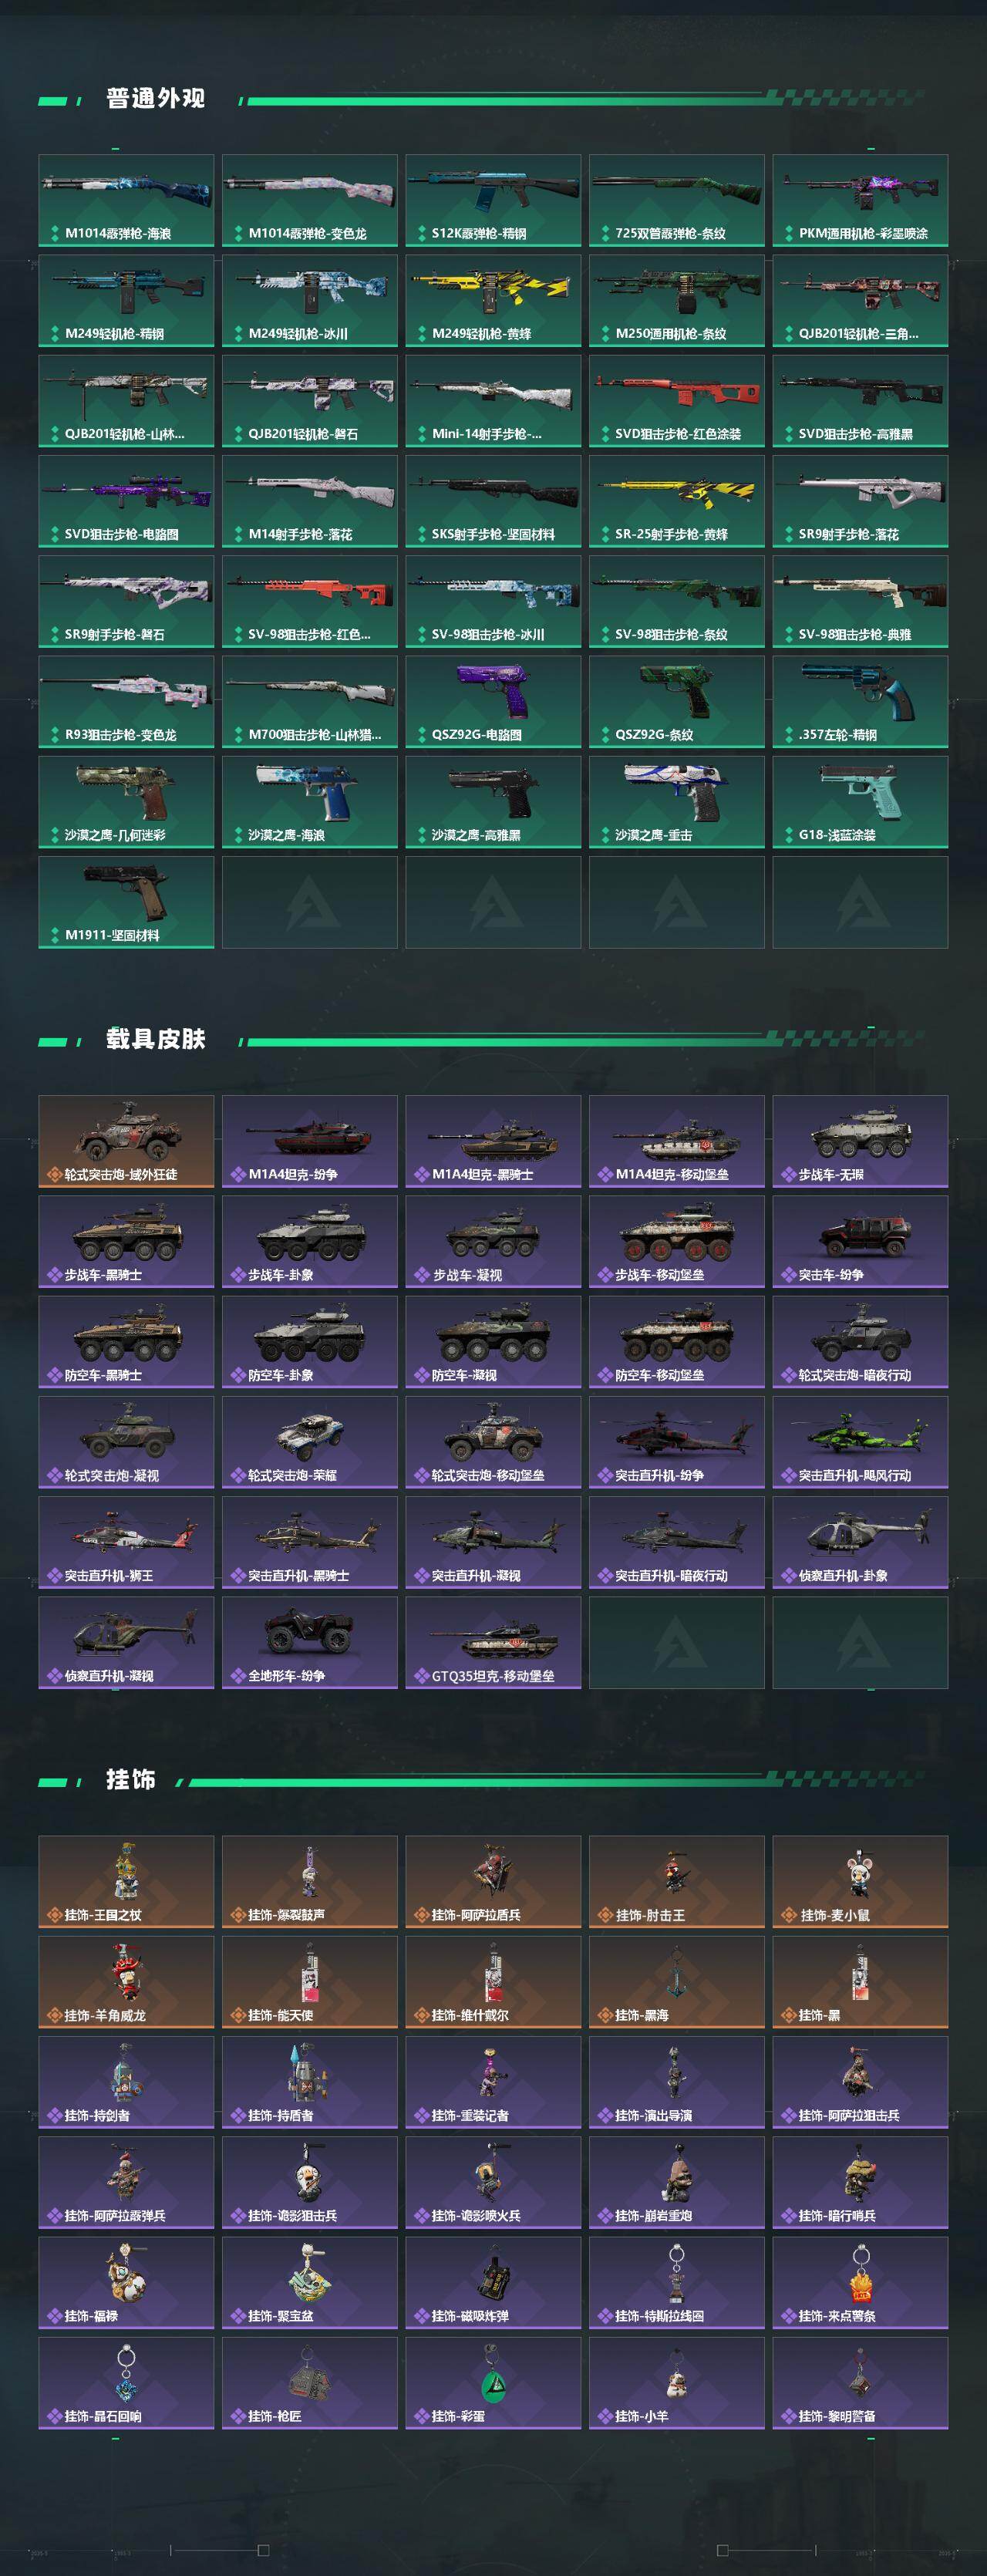Open the 全地形车-纷争 ATV skin

(309, 1643)
